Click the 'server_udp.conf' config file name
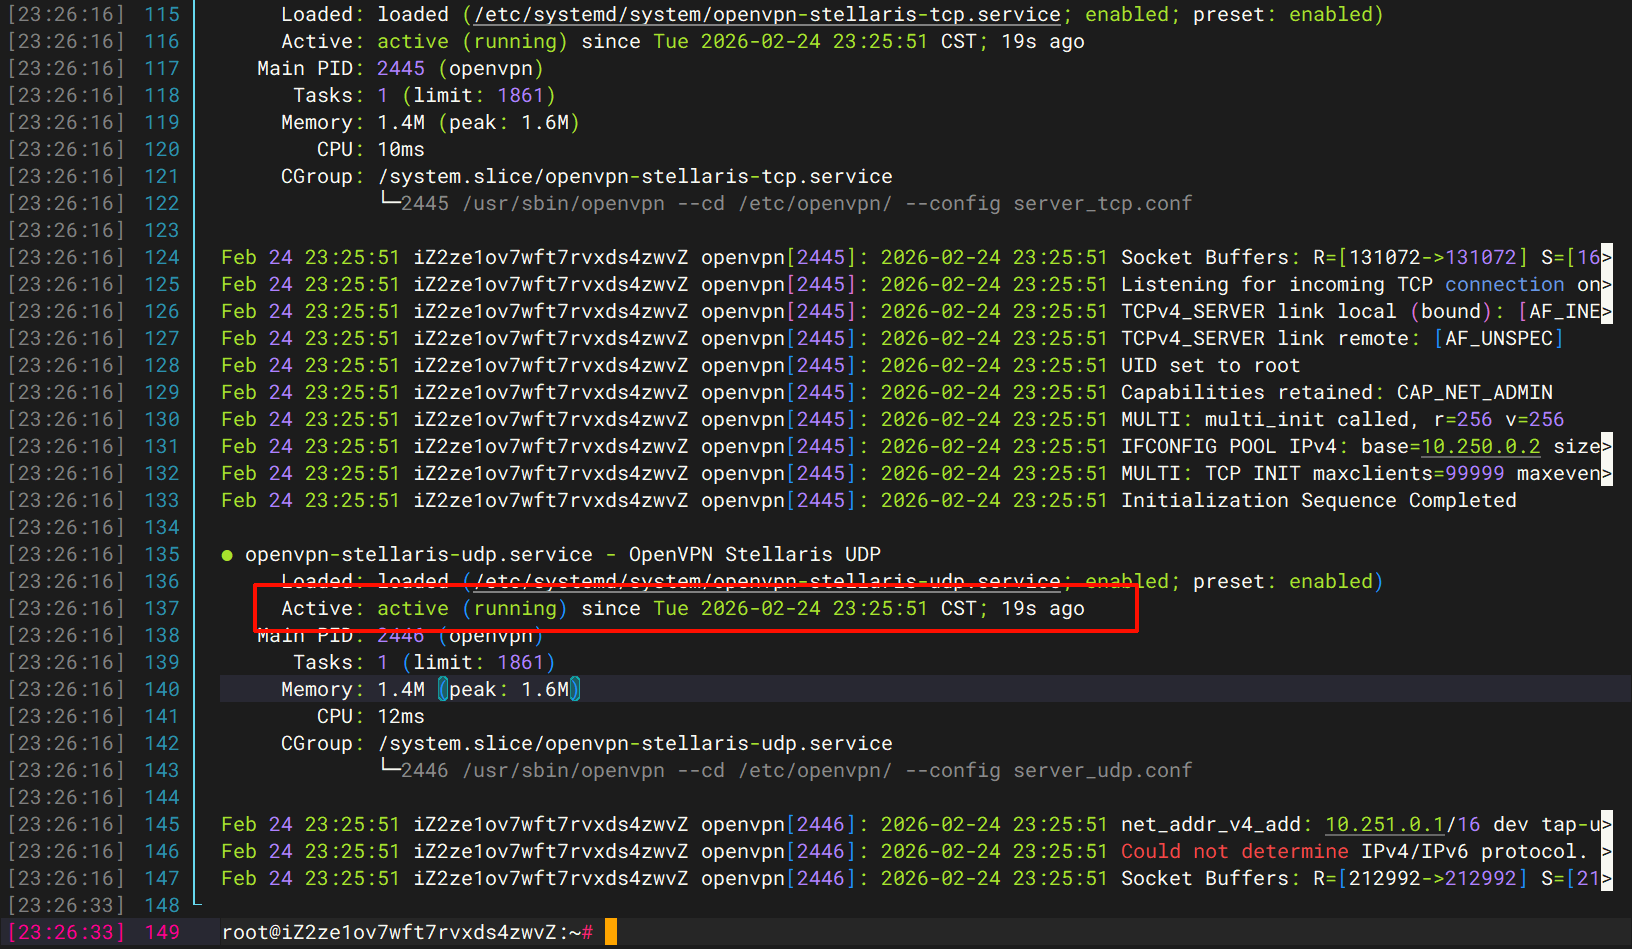Image resolution: width=1632 pixels, height=949 pixels. click(1103, 771)
